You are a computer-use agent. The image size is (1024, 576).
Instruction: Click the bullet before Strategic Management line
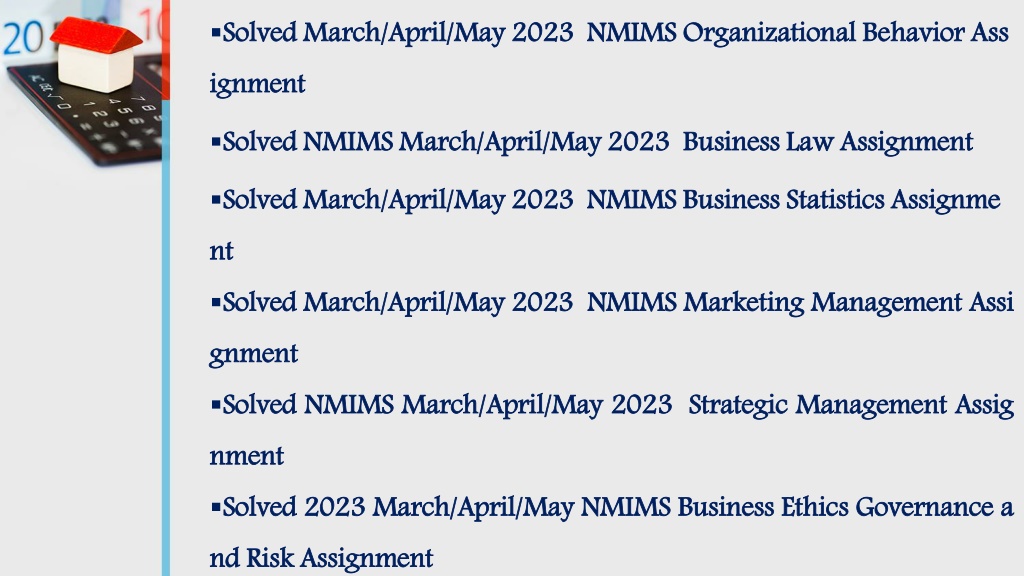216,404
